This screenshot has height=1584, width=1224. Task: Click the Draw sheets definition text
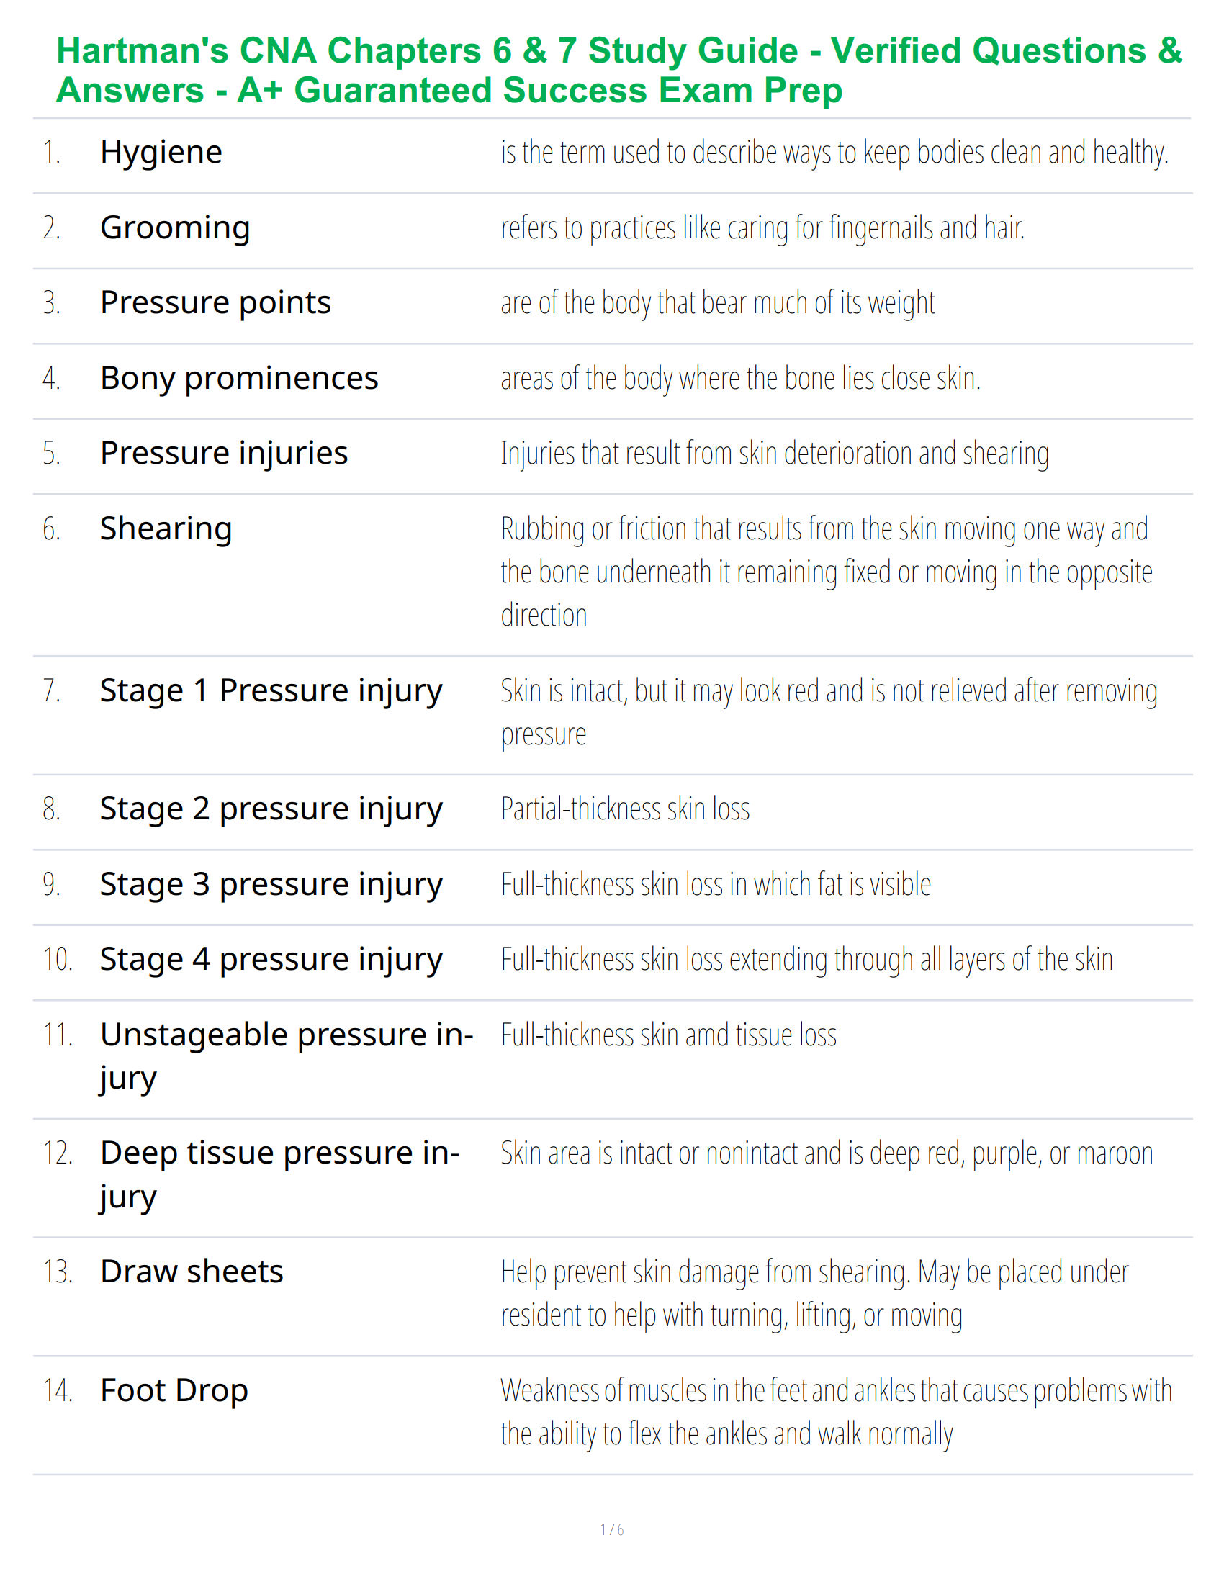point(815,1294)
